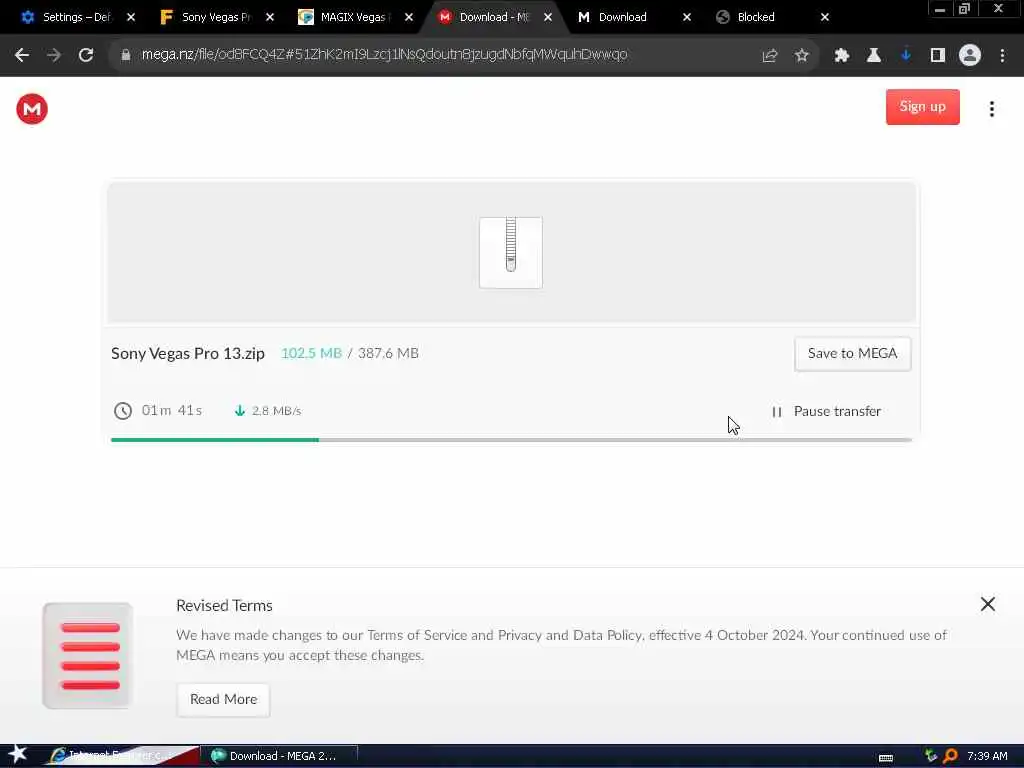Viewport: 1024px width, 768px height.
Task: Go back with browser back arrow
Action: 22,56
